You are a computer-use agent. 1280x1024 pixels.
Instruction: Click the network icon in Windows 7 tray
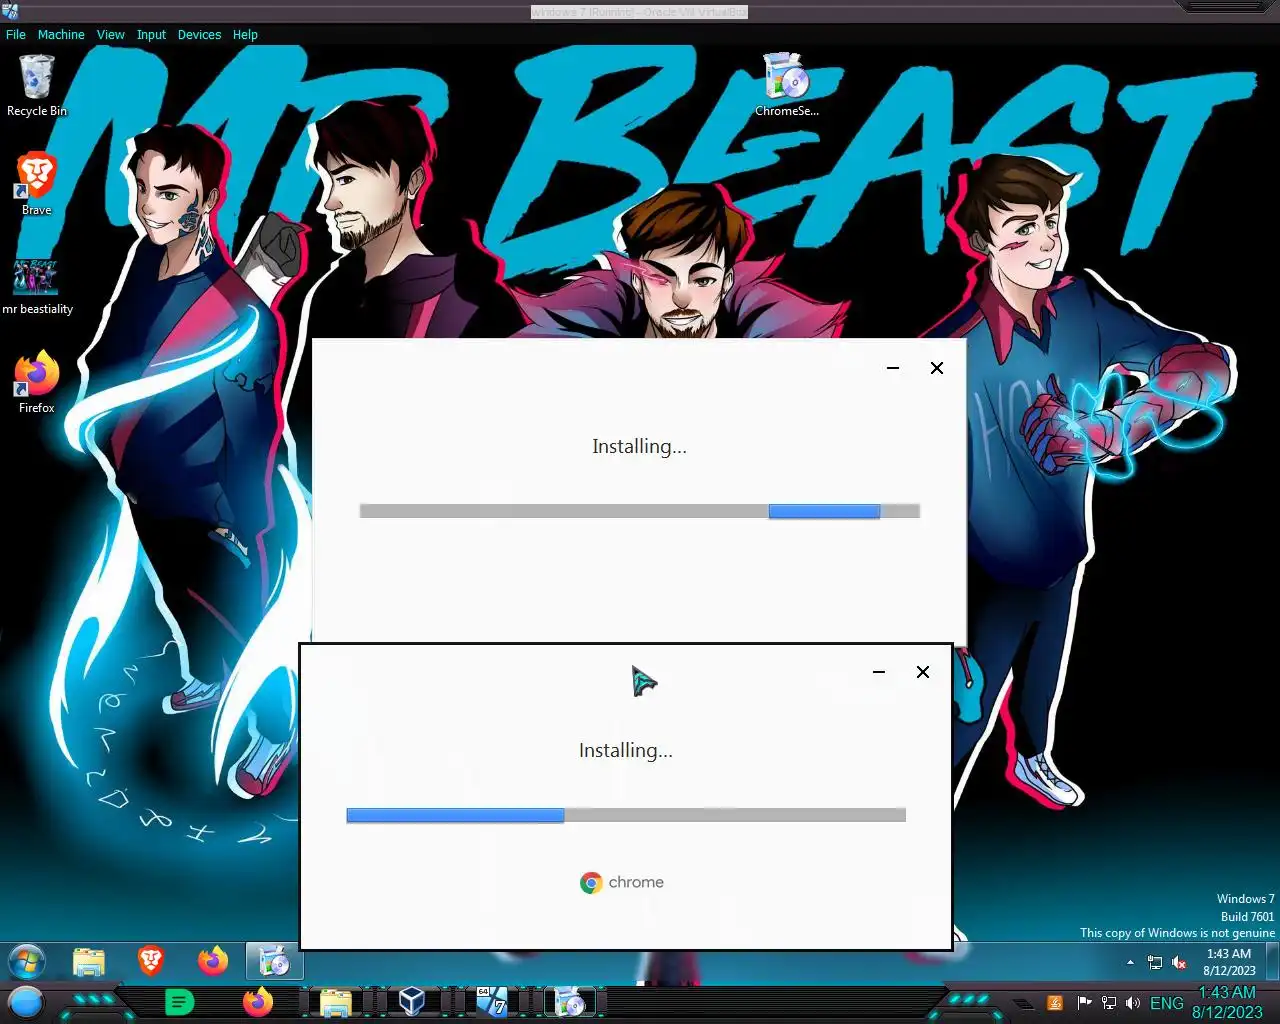point(1155,962)
